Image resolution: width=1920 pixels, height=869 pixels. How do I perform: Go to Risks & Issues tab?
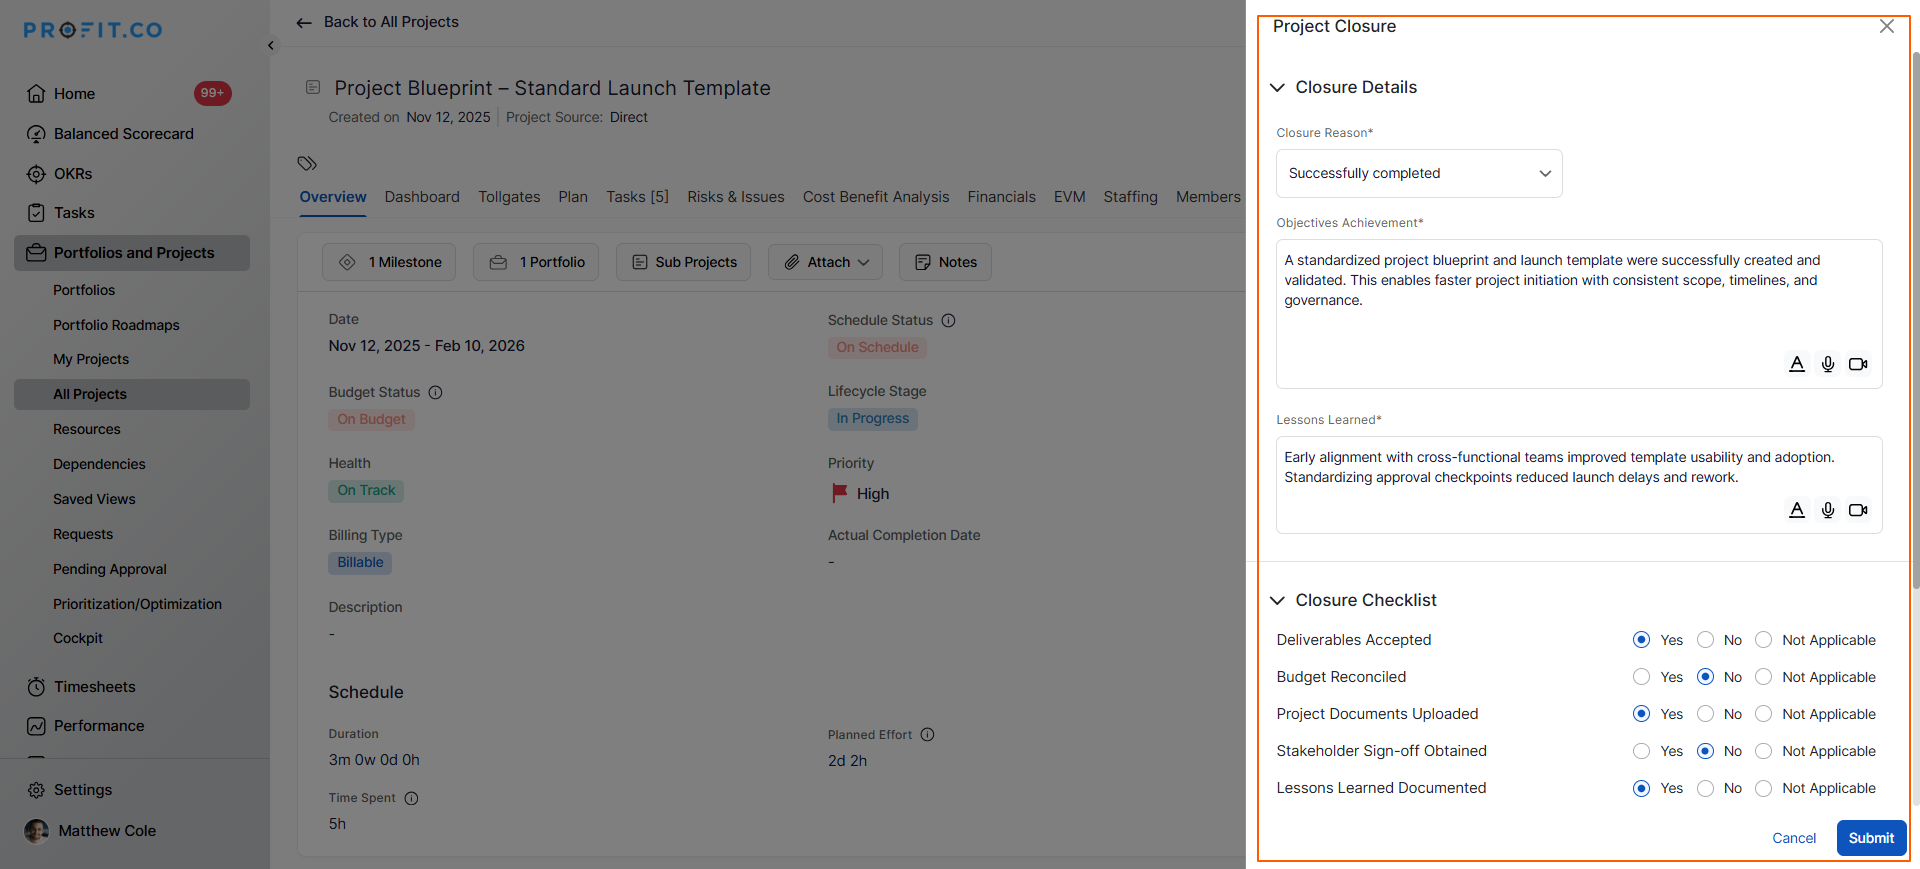point(736,197)
